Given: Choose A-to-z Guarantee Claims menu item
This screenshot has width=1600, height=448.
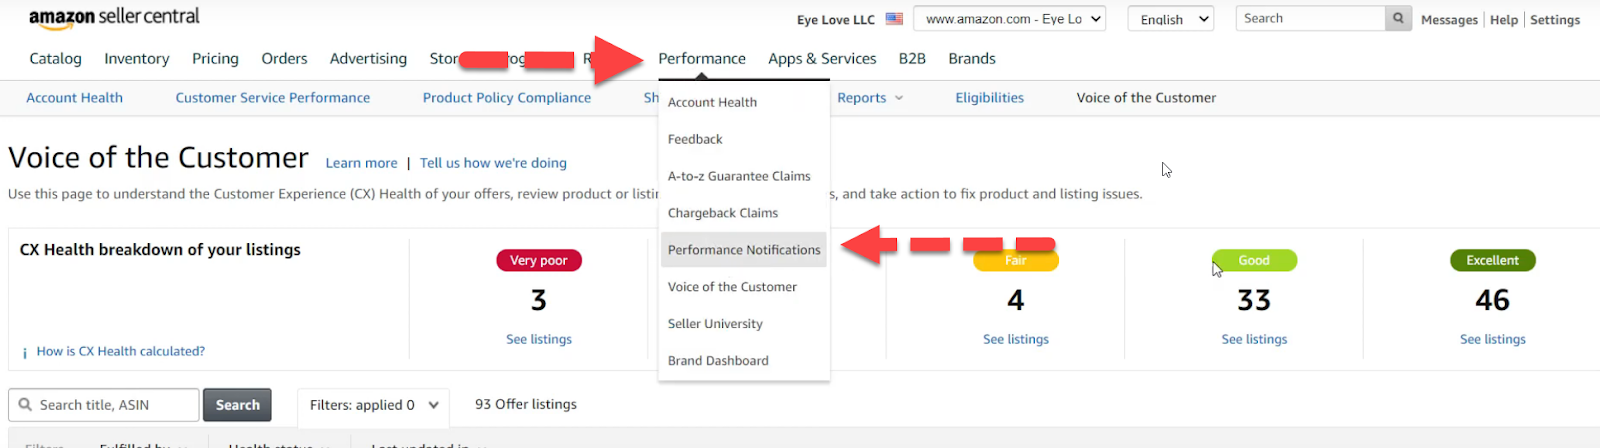Looking at the screenshot, I should (x=739, y=176).
